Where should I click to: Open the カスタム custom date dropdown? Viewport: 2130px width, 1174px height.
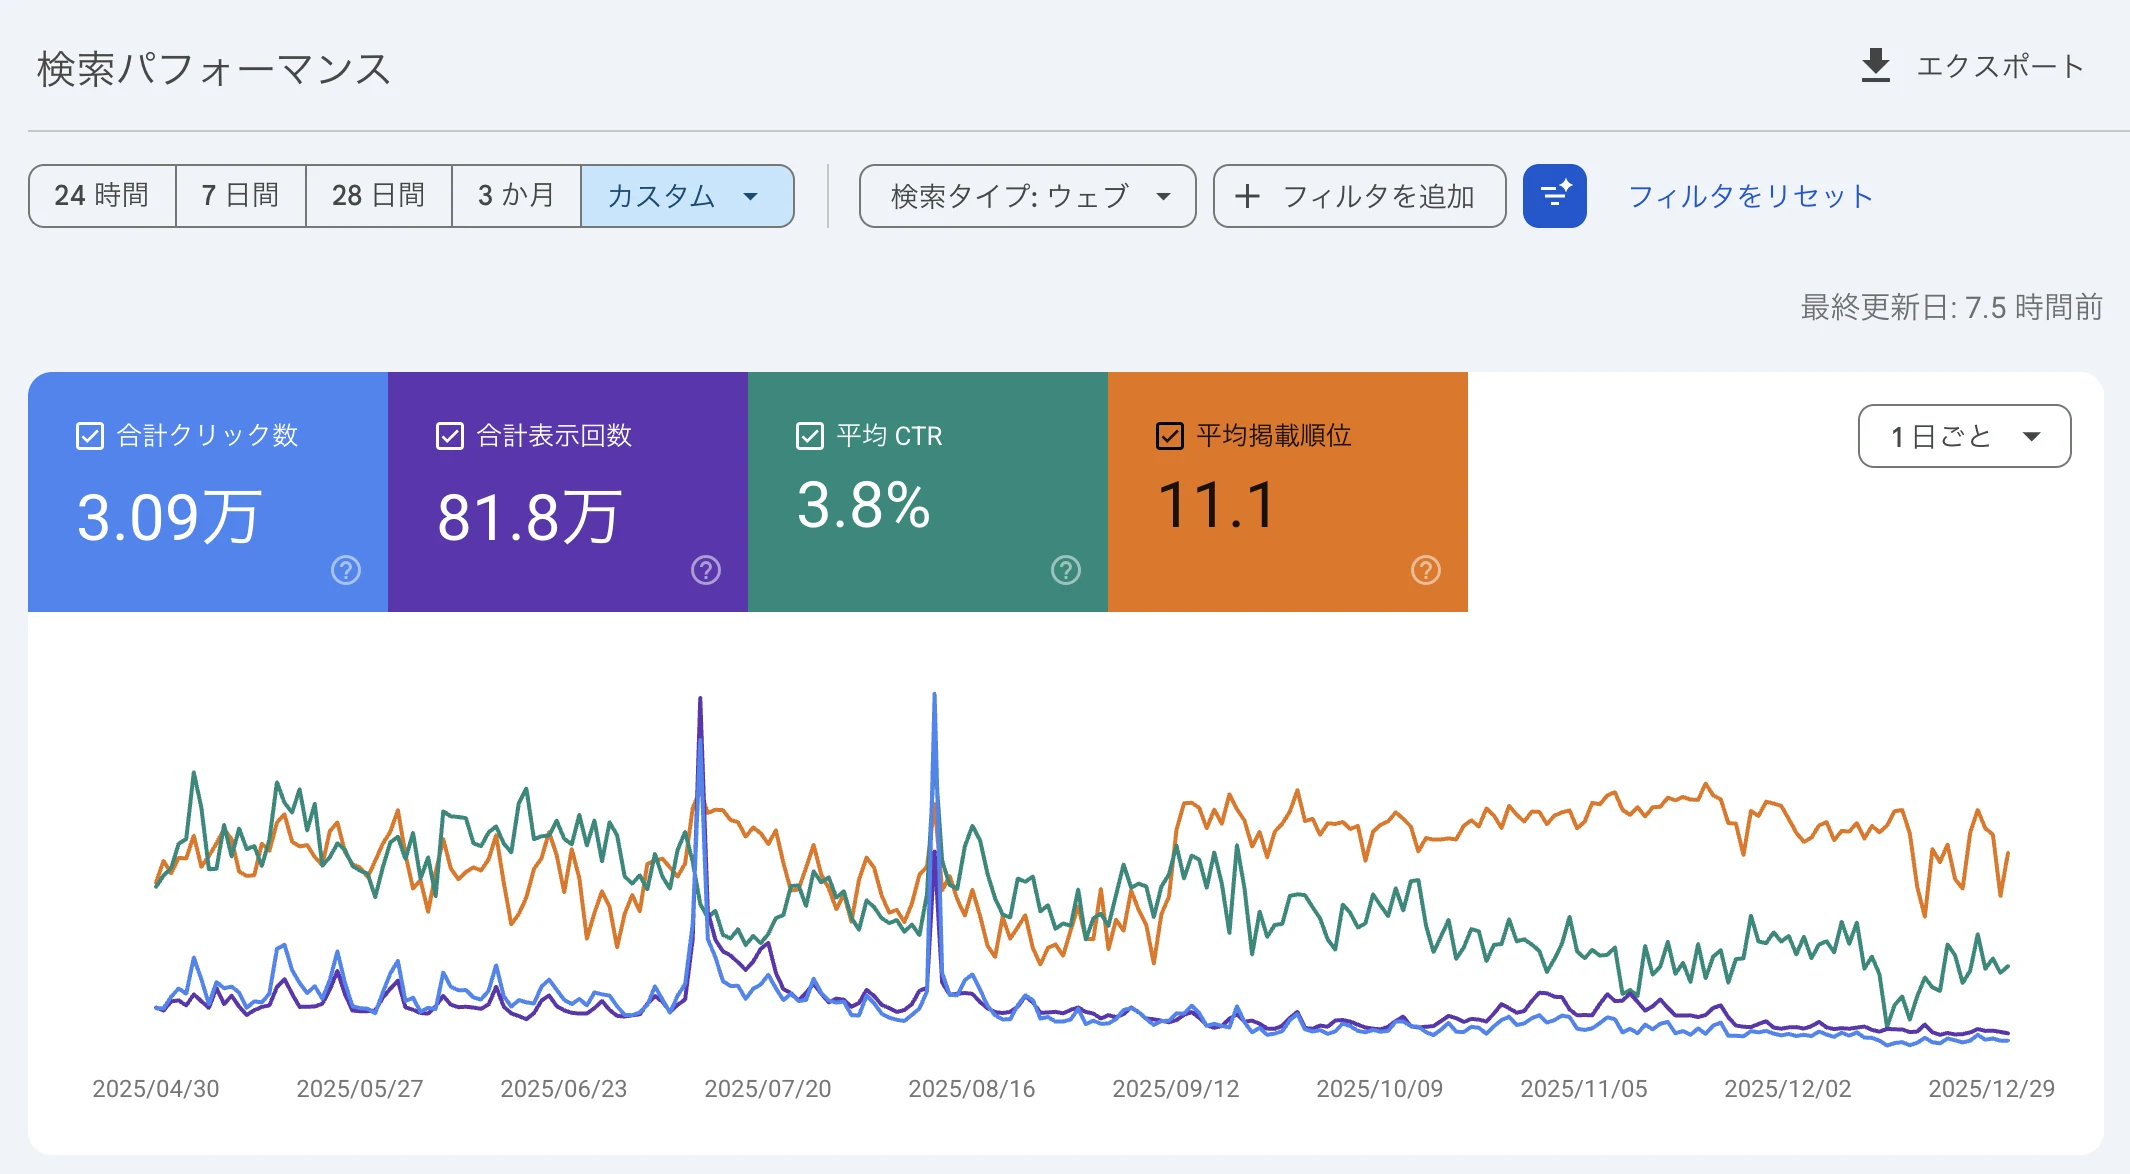click(687, 195)
